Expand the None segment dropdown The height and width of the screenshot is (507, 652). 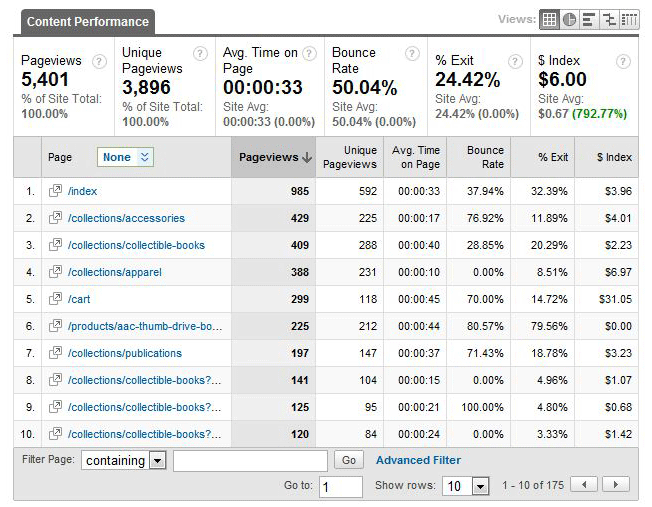coord(125,157)
